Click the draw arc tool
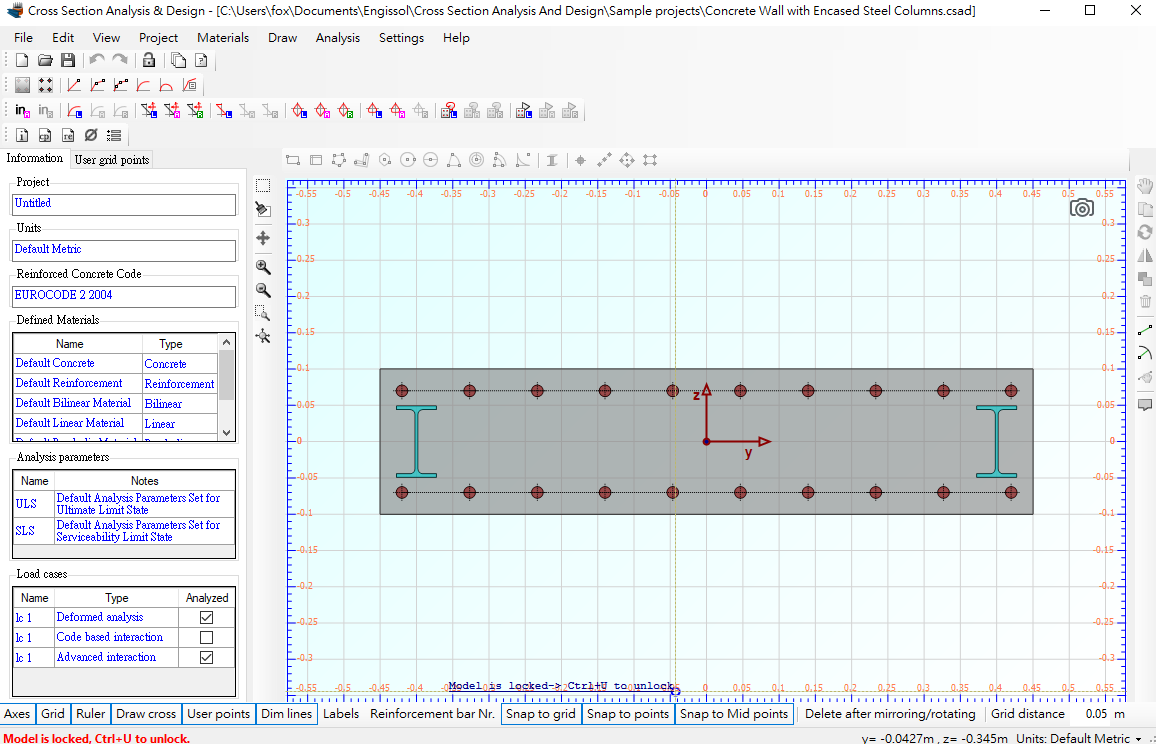The width and height of the screenshot is (1156, 744). (x=1144, y=353)
